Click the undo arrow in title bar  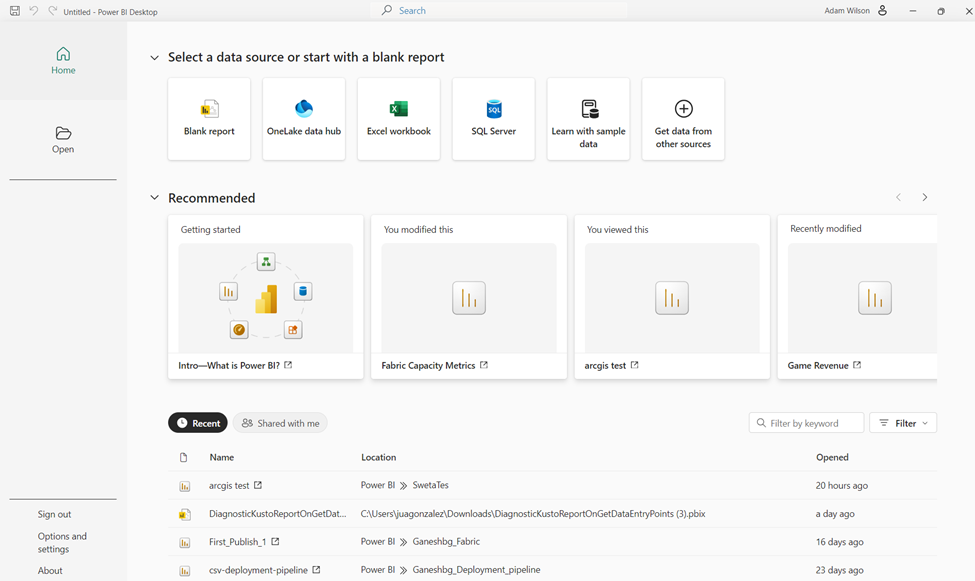point(34,11)
